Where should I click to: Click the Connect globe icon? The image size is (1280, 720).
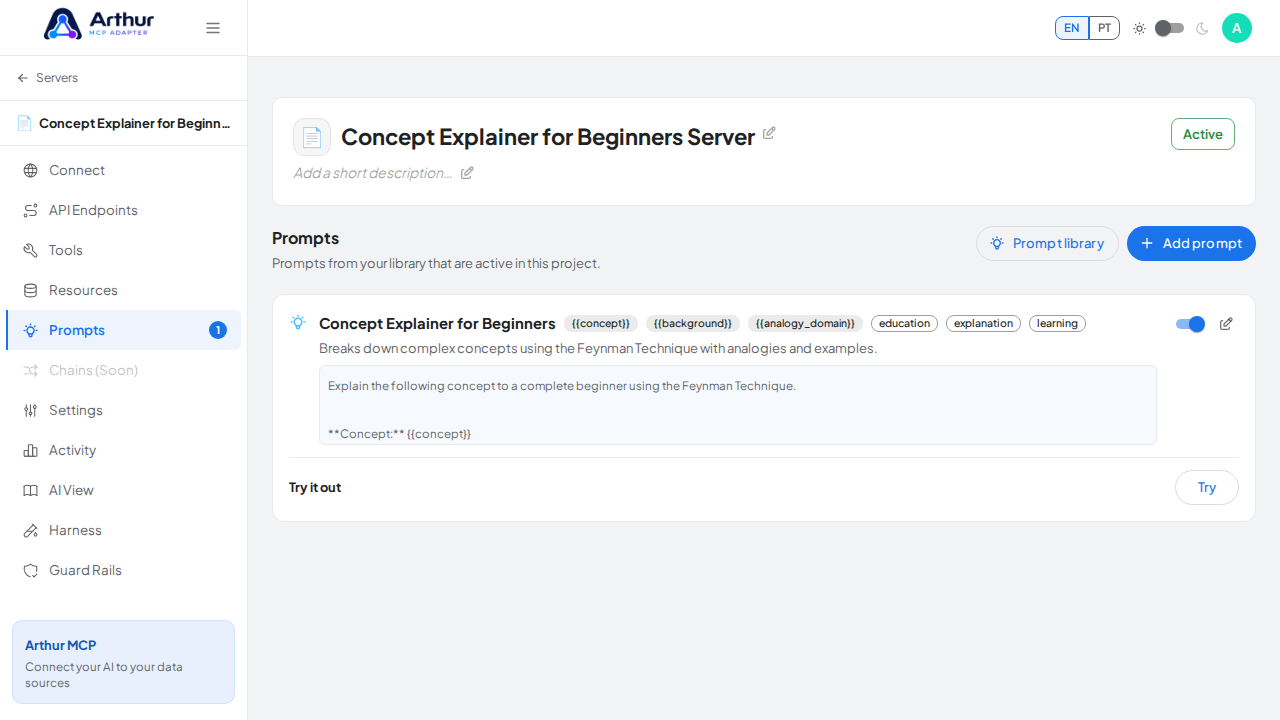coord(30,170)
